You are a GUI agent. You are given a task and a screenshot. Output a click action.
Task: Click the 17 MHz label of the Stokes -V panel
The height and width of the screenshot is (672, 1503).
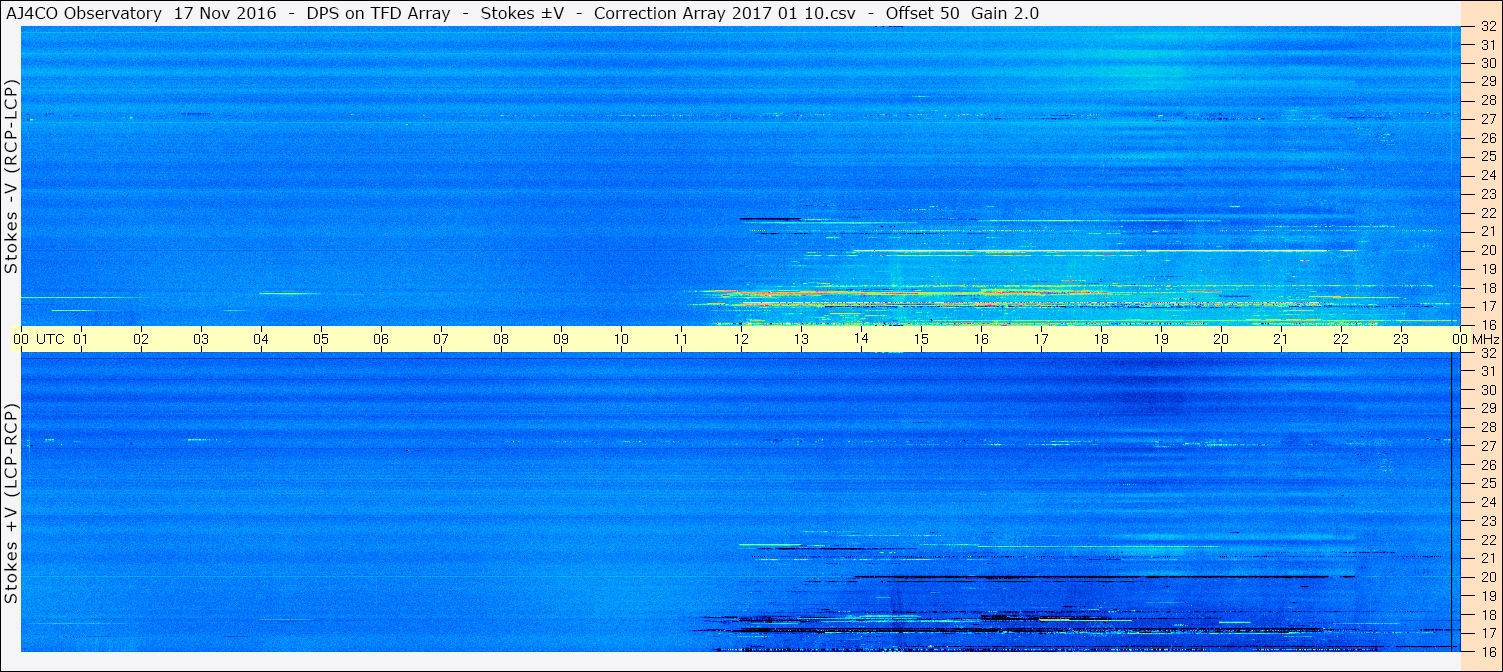[1488, 306]
